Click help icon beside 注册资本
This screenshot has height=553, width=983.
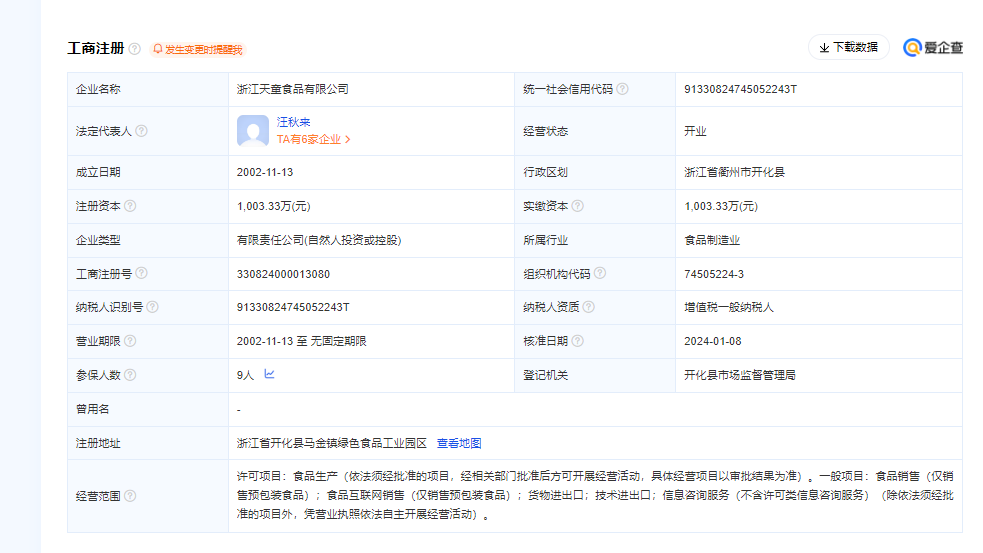130,206
